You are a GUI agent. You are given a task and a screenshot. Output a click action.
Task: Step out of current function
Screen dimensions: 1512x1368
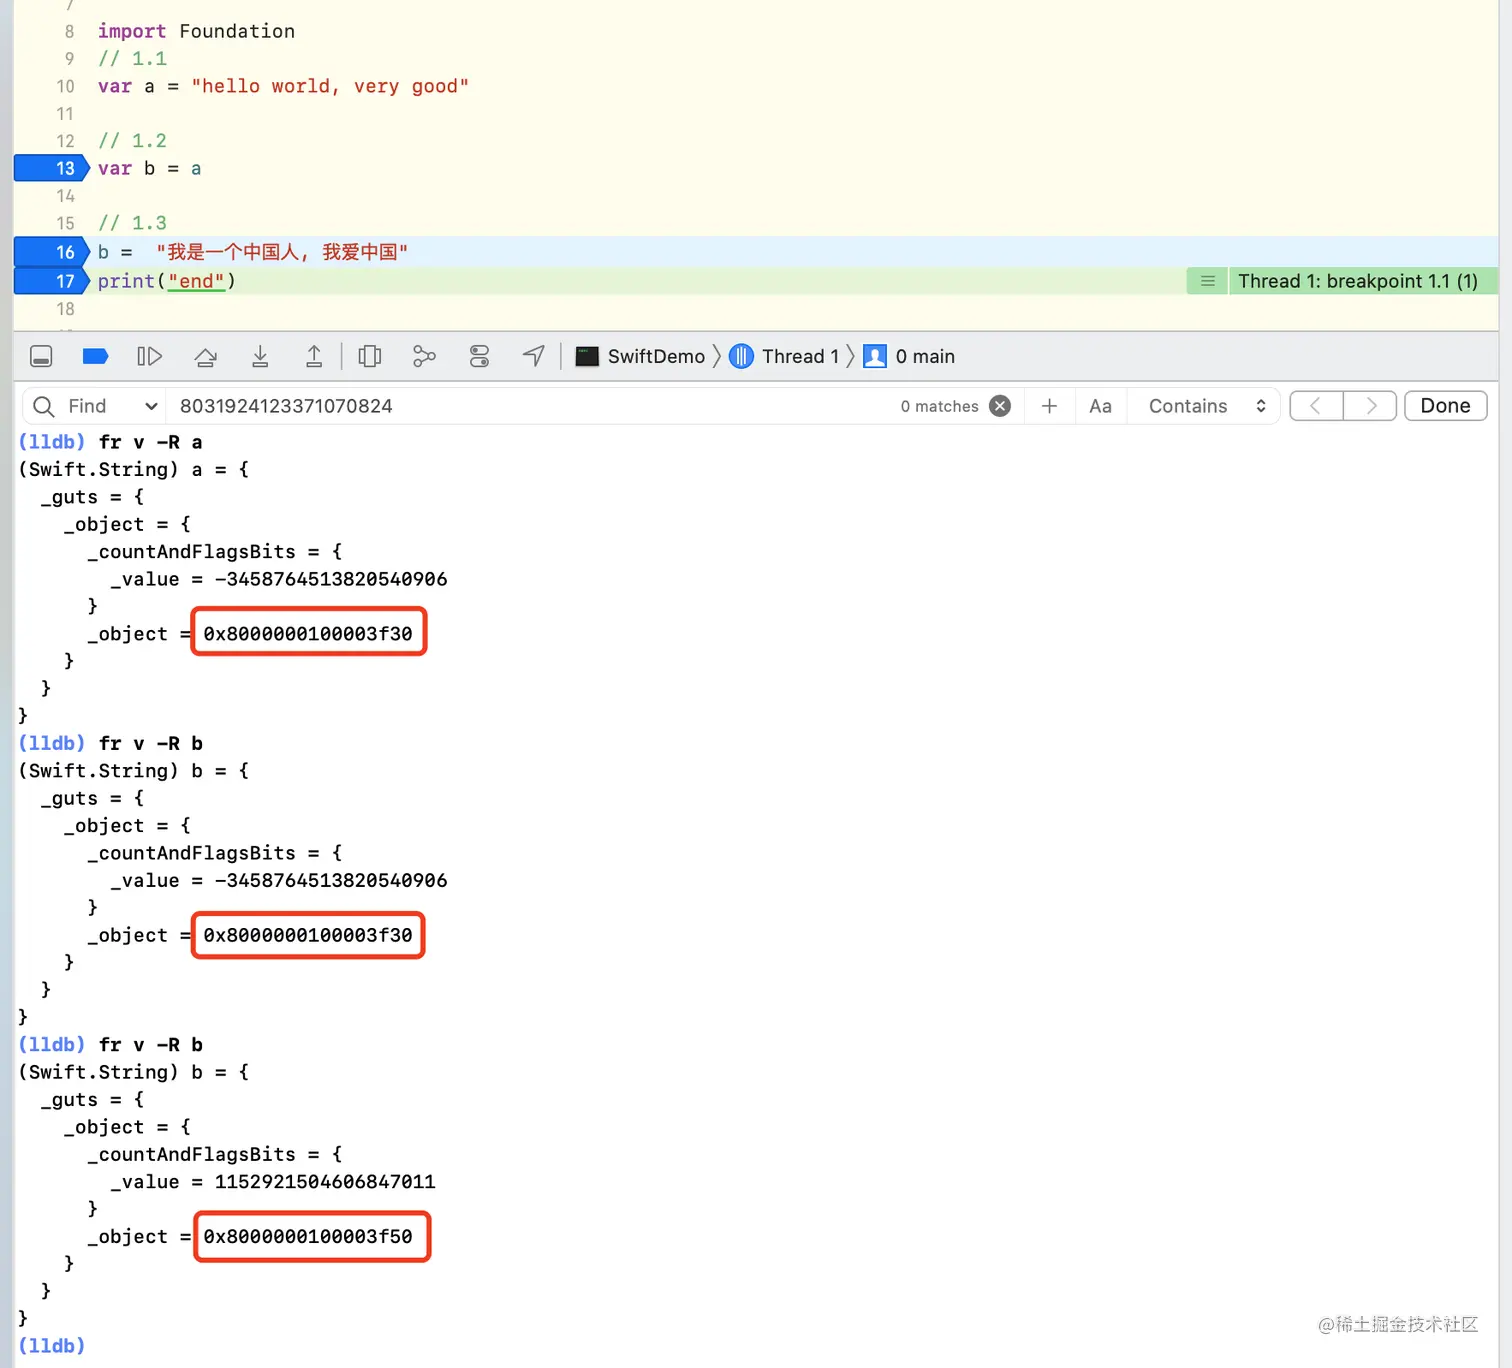tap(314, 356)
